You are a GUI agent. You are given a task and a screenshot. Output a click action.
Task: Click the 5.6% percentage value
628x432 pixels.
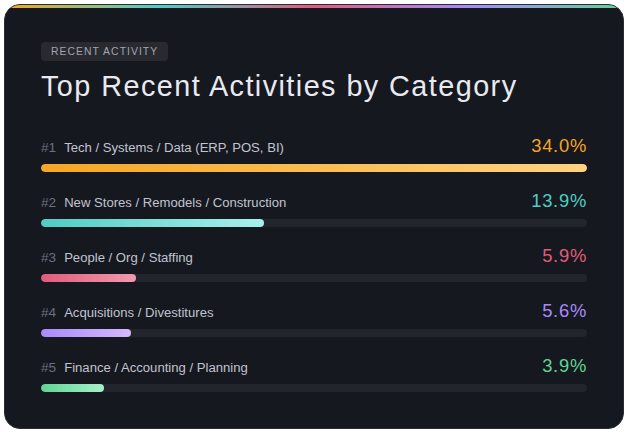pos(564,311)
